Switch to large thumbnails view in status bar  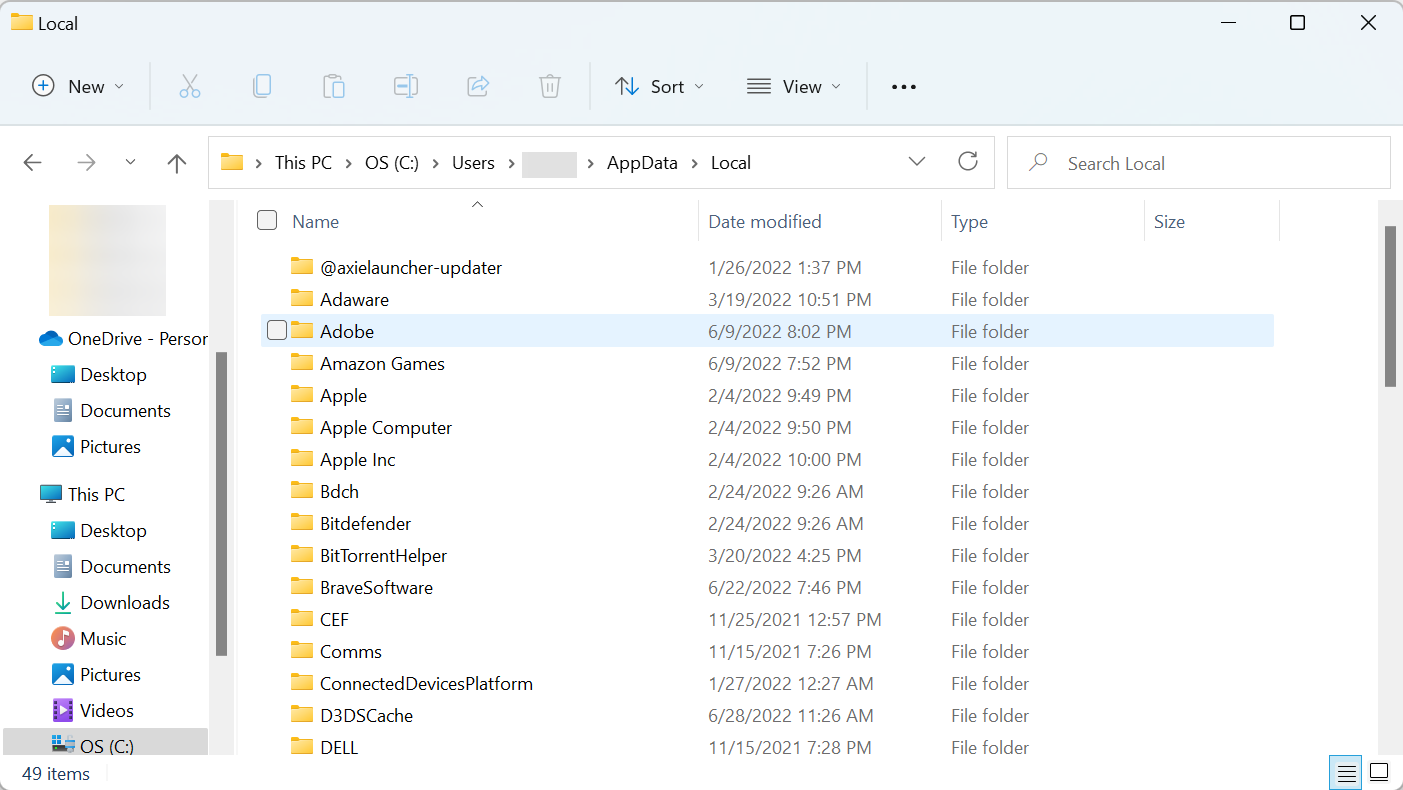tap(1379, 773)
